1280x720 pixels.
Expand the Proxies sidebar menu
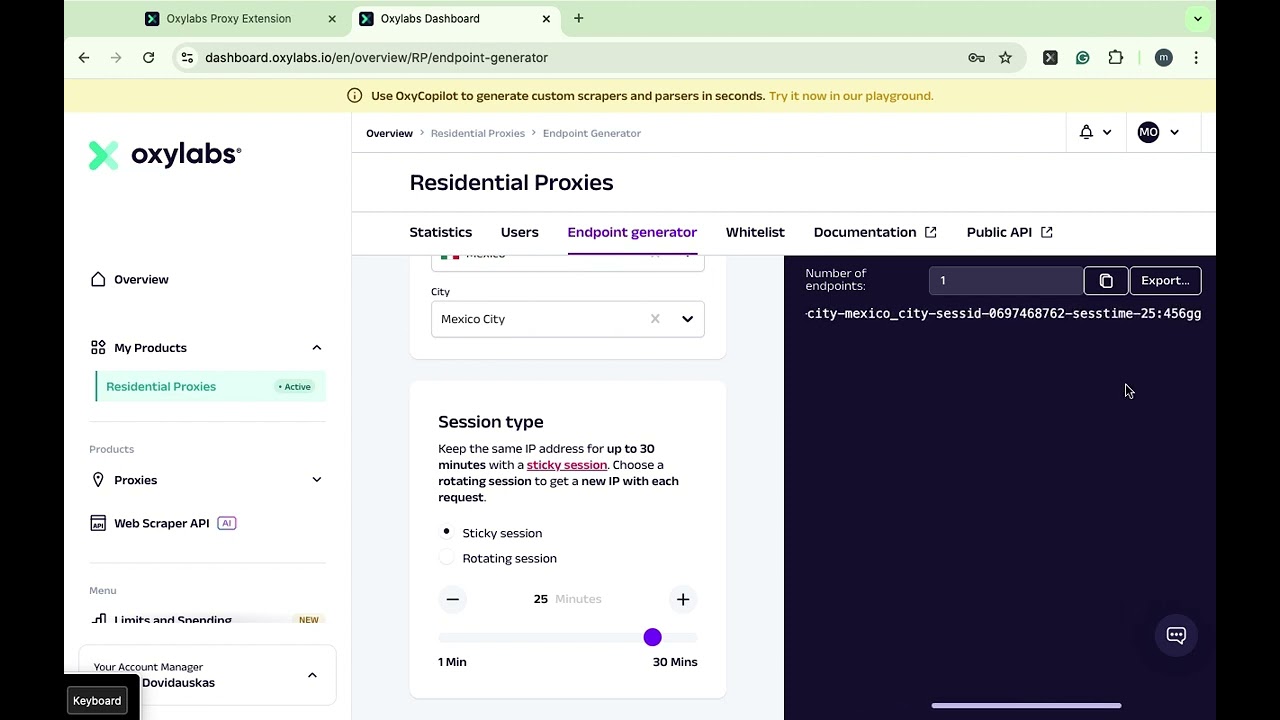point(316,480)
